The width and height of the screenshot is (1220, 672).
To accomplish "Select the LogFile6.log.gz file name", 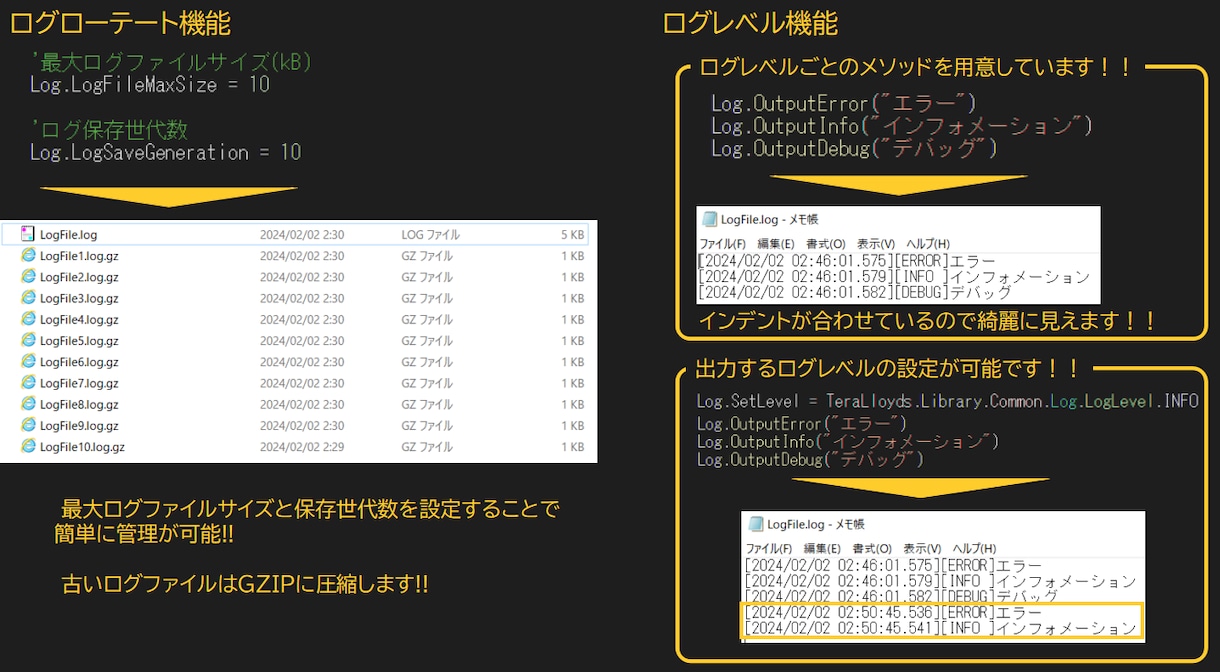I will (79, 362).
